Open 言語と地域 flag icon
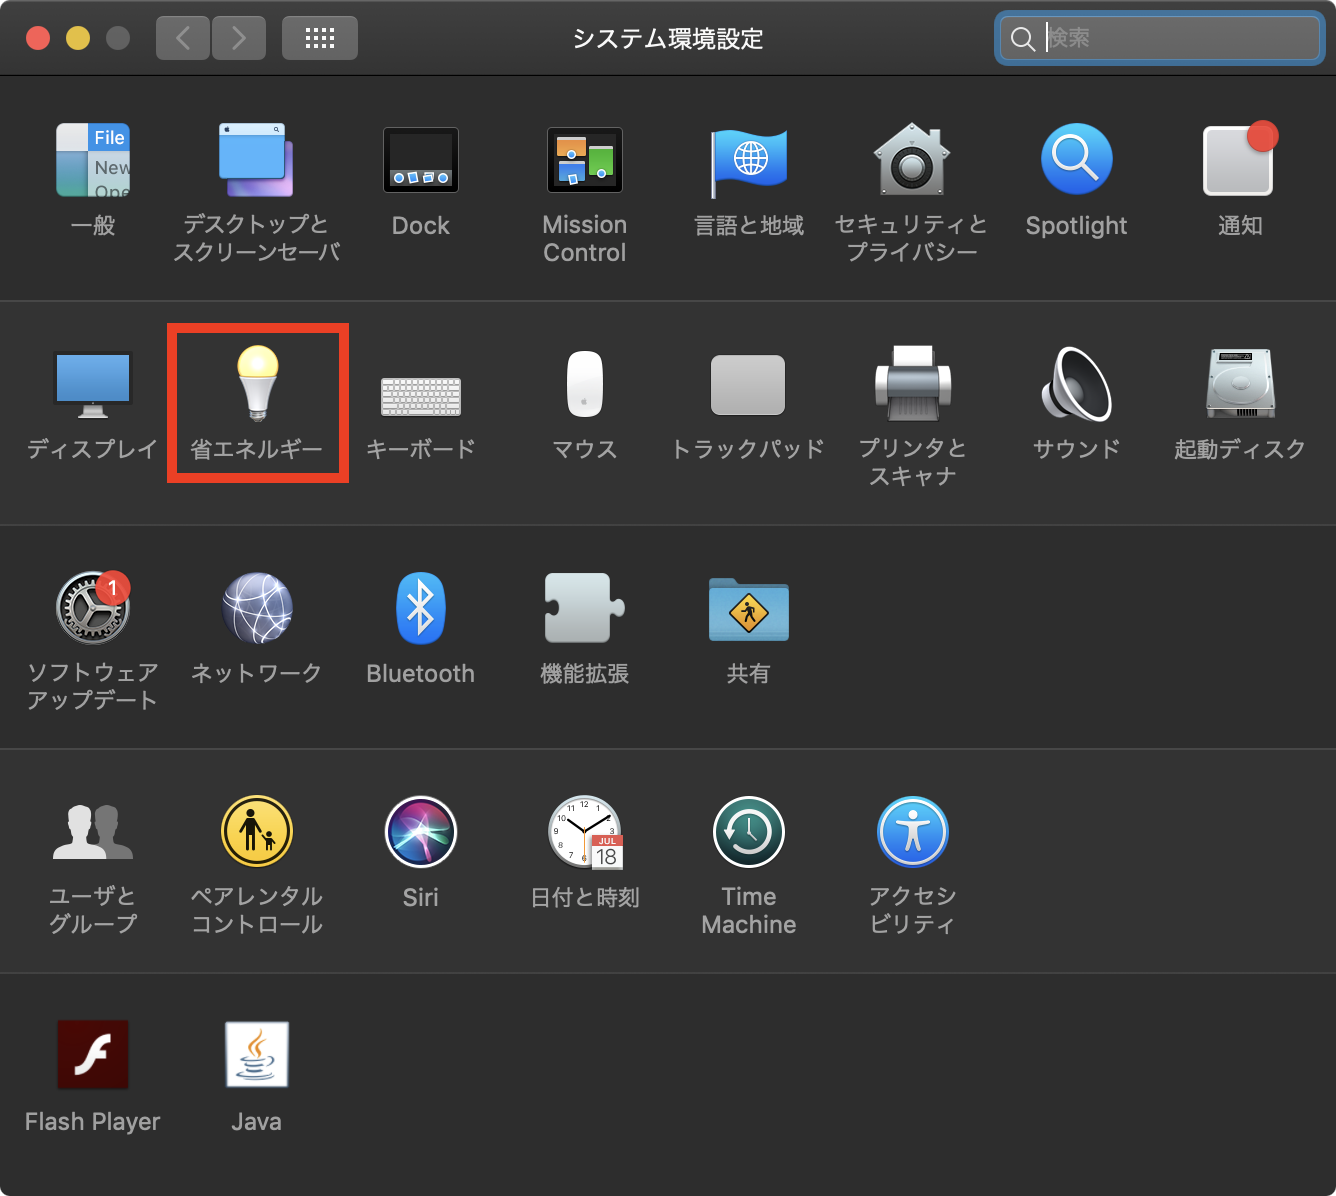The width and height of the screenshot is (1336, 1196). tap(749, 162)
